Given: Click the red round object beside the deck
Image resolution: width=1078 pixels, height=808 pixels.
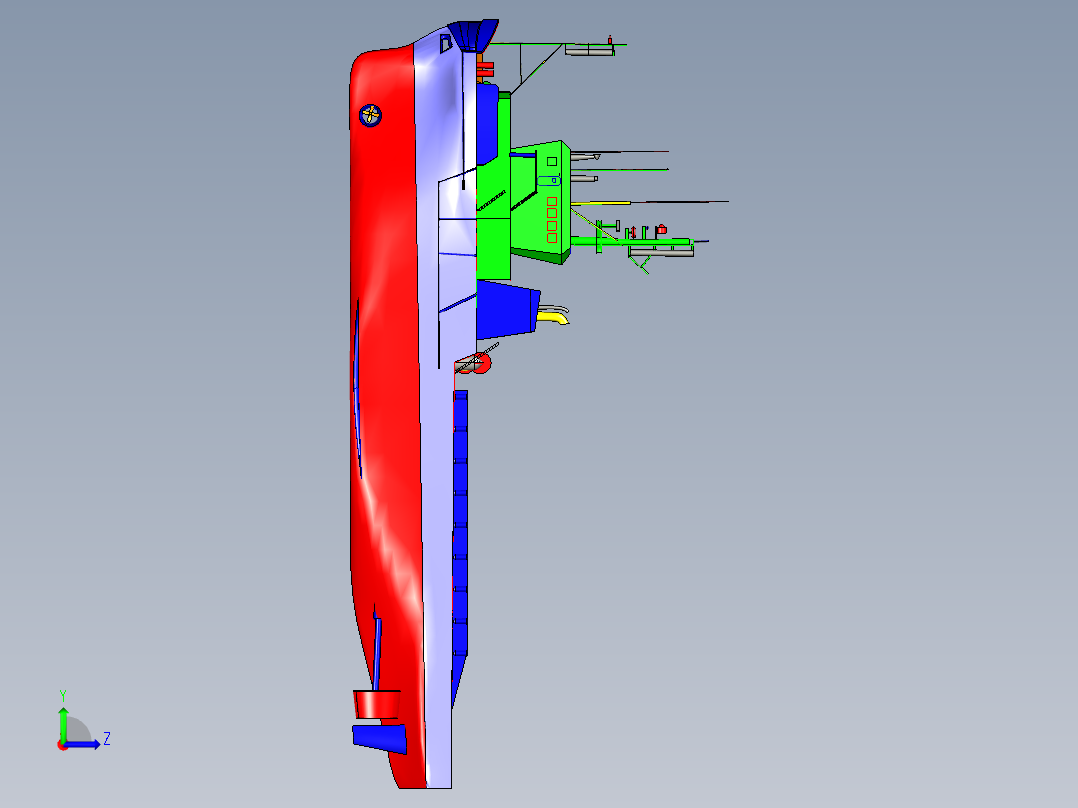Looking at the screenshot, I should pyautogui.click(x=482, y=363).
